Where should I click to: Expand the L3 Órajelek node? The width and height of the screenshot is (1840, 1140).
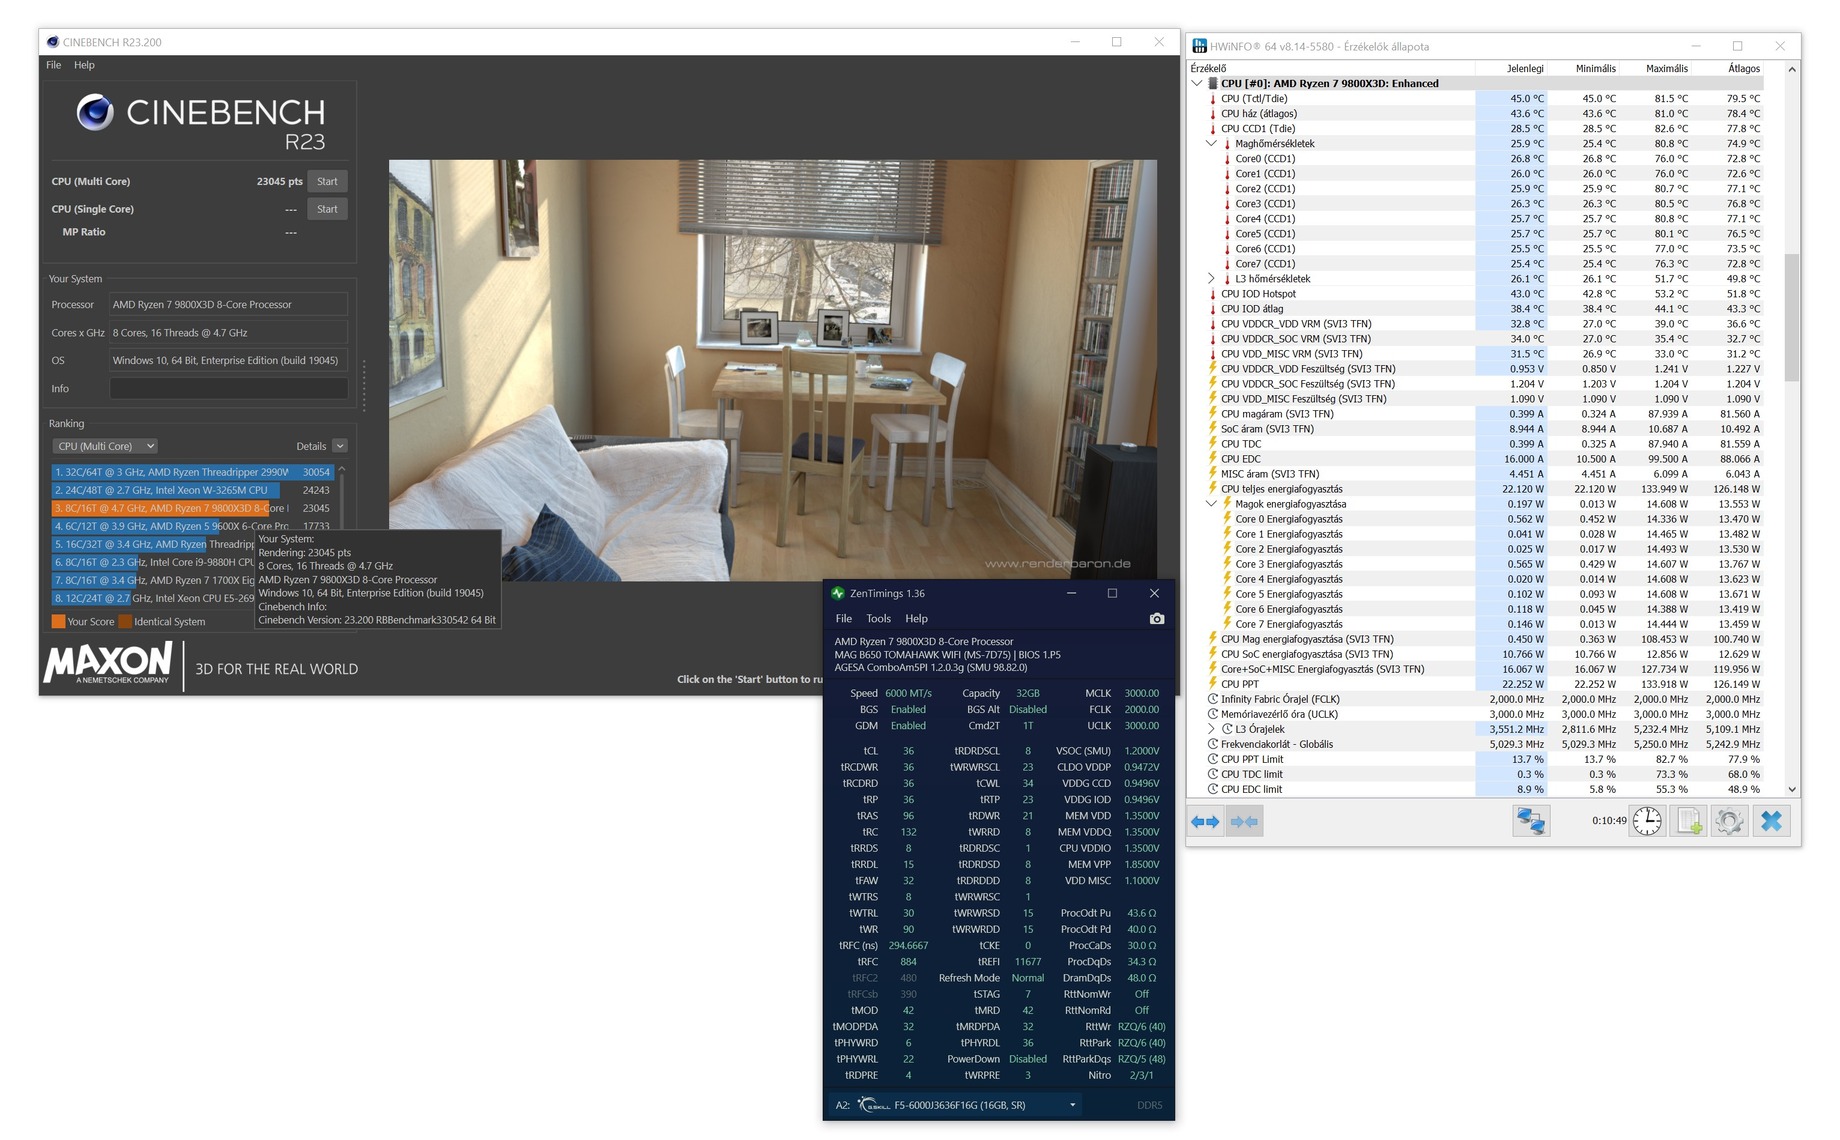pyautogui.click(x=1211, y=729)
